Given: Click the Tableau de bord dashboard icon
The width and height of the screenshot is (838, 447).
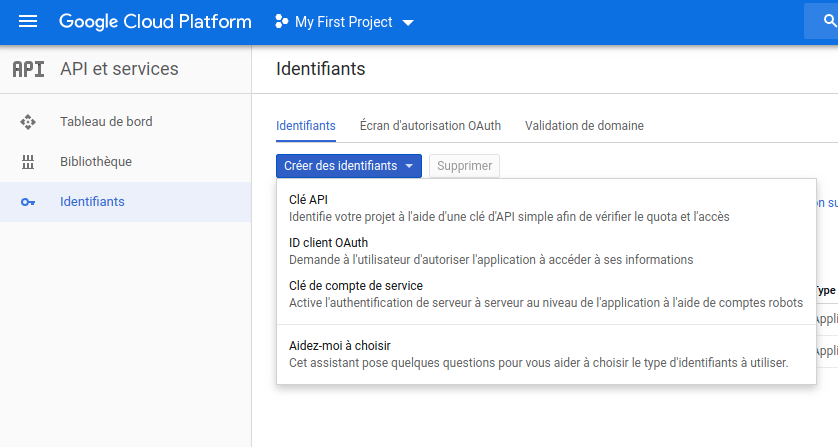Looking at the screenshot, I should click(x=28, y=122).
